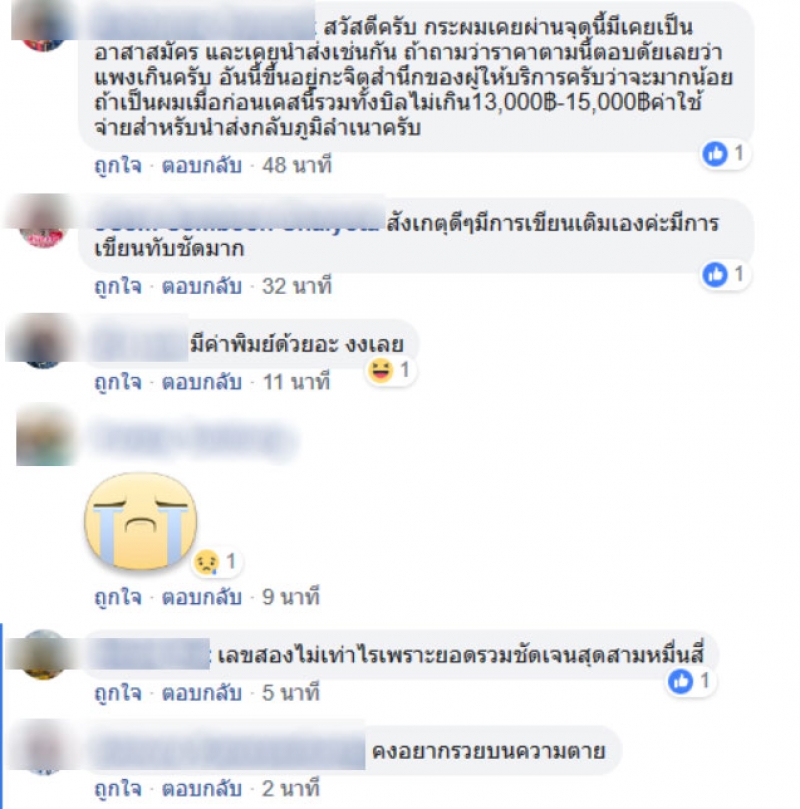Open the large crying face sticker
Screen dimensions: 800x809
pos(141,522)
